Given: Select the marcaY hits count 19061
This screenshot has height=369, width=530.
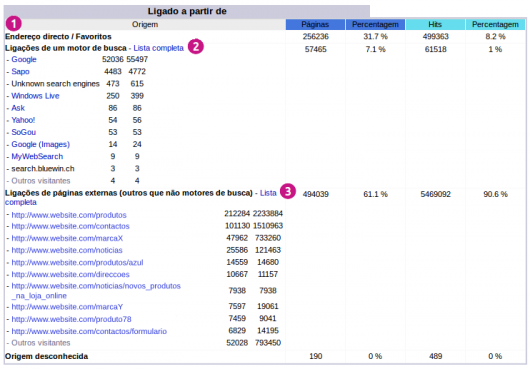Looking at the screenshot, I should point(268,306).
